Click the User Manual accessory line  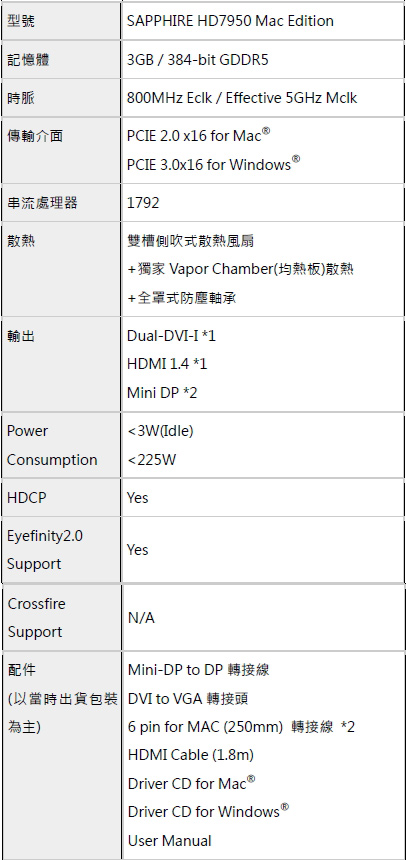coord(170,840)
